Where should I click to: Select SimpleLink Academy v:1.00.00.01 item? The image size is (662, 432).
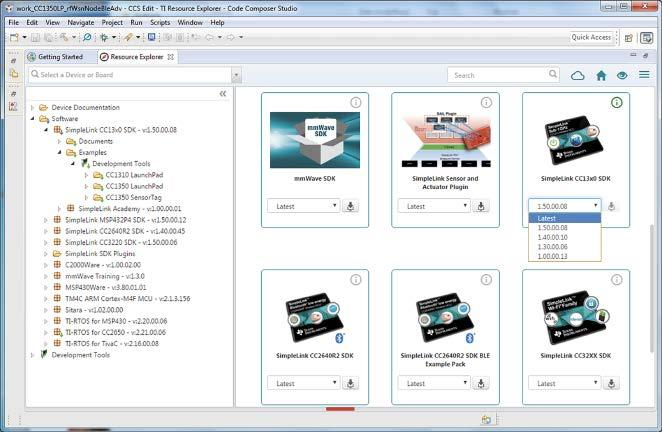[x=130, y=209]
